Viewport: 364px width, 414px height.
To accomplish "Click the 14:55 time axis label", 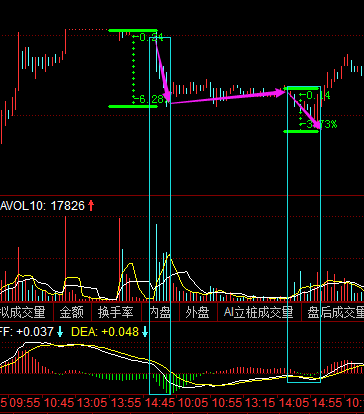I will pos(328,403).
